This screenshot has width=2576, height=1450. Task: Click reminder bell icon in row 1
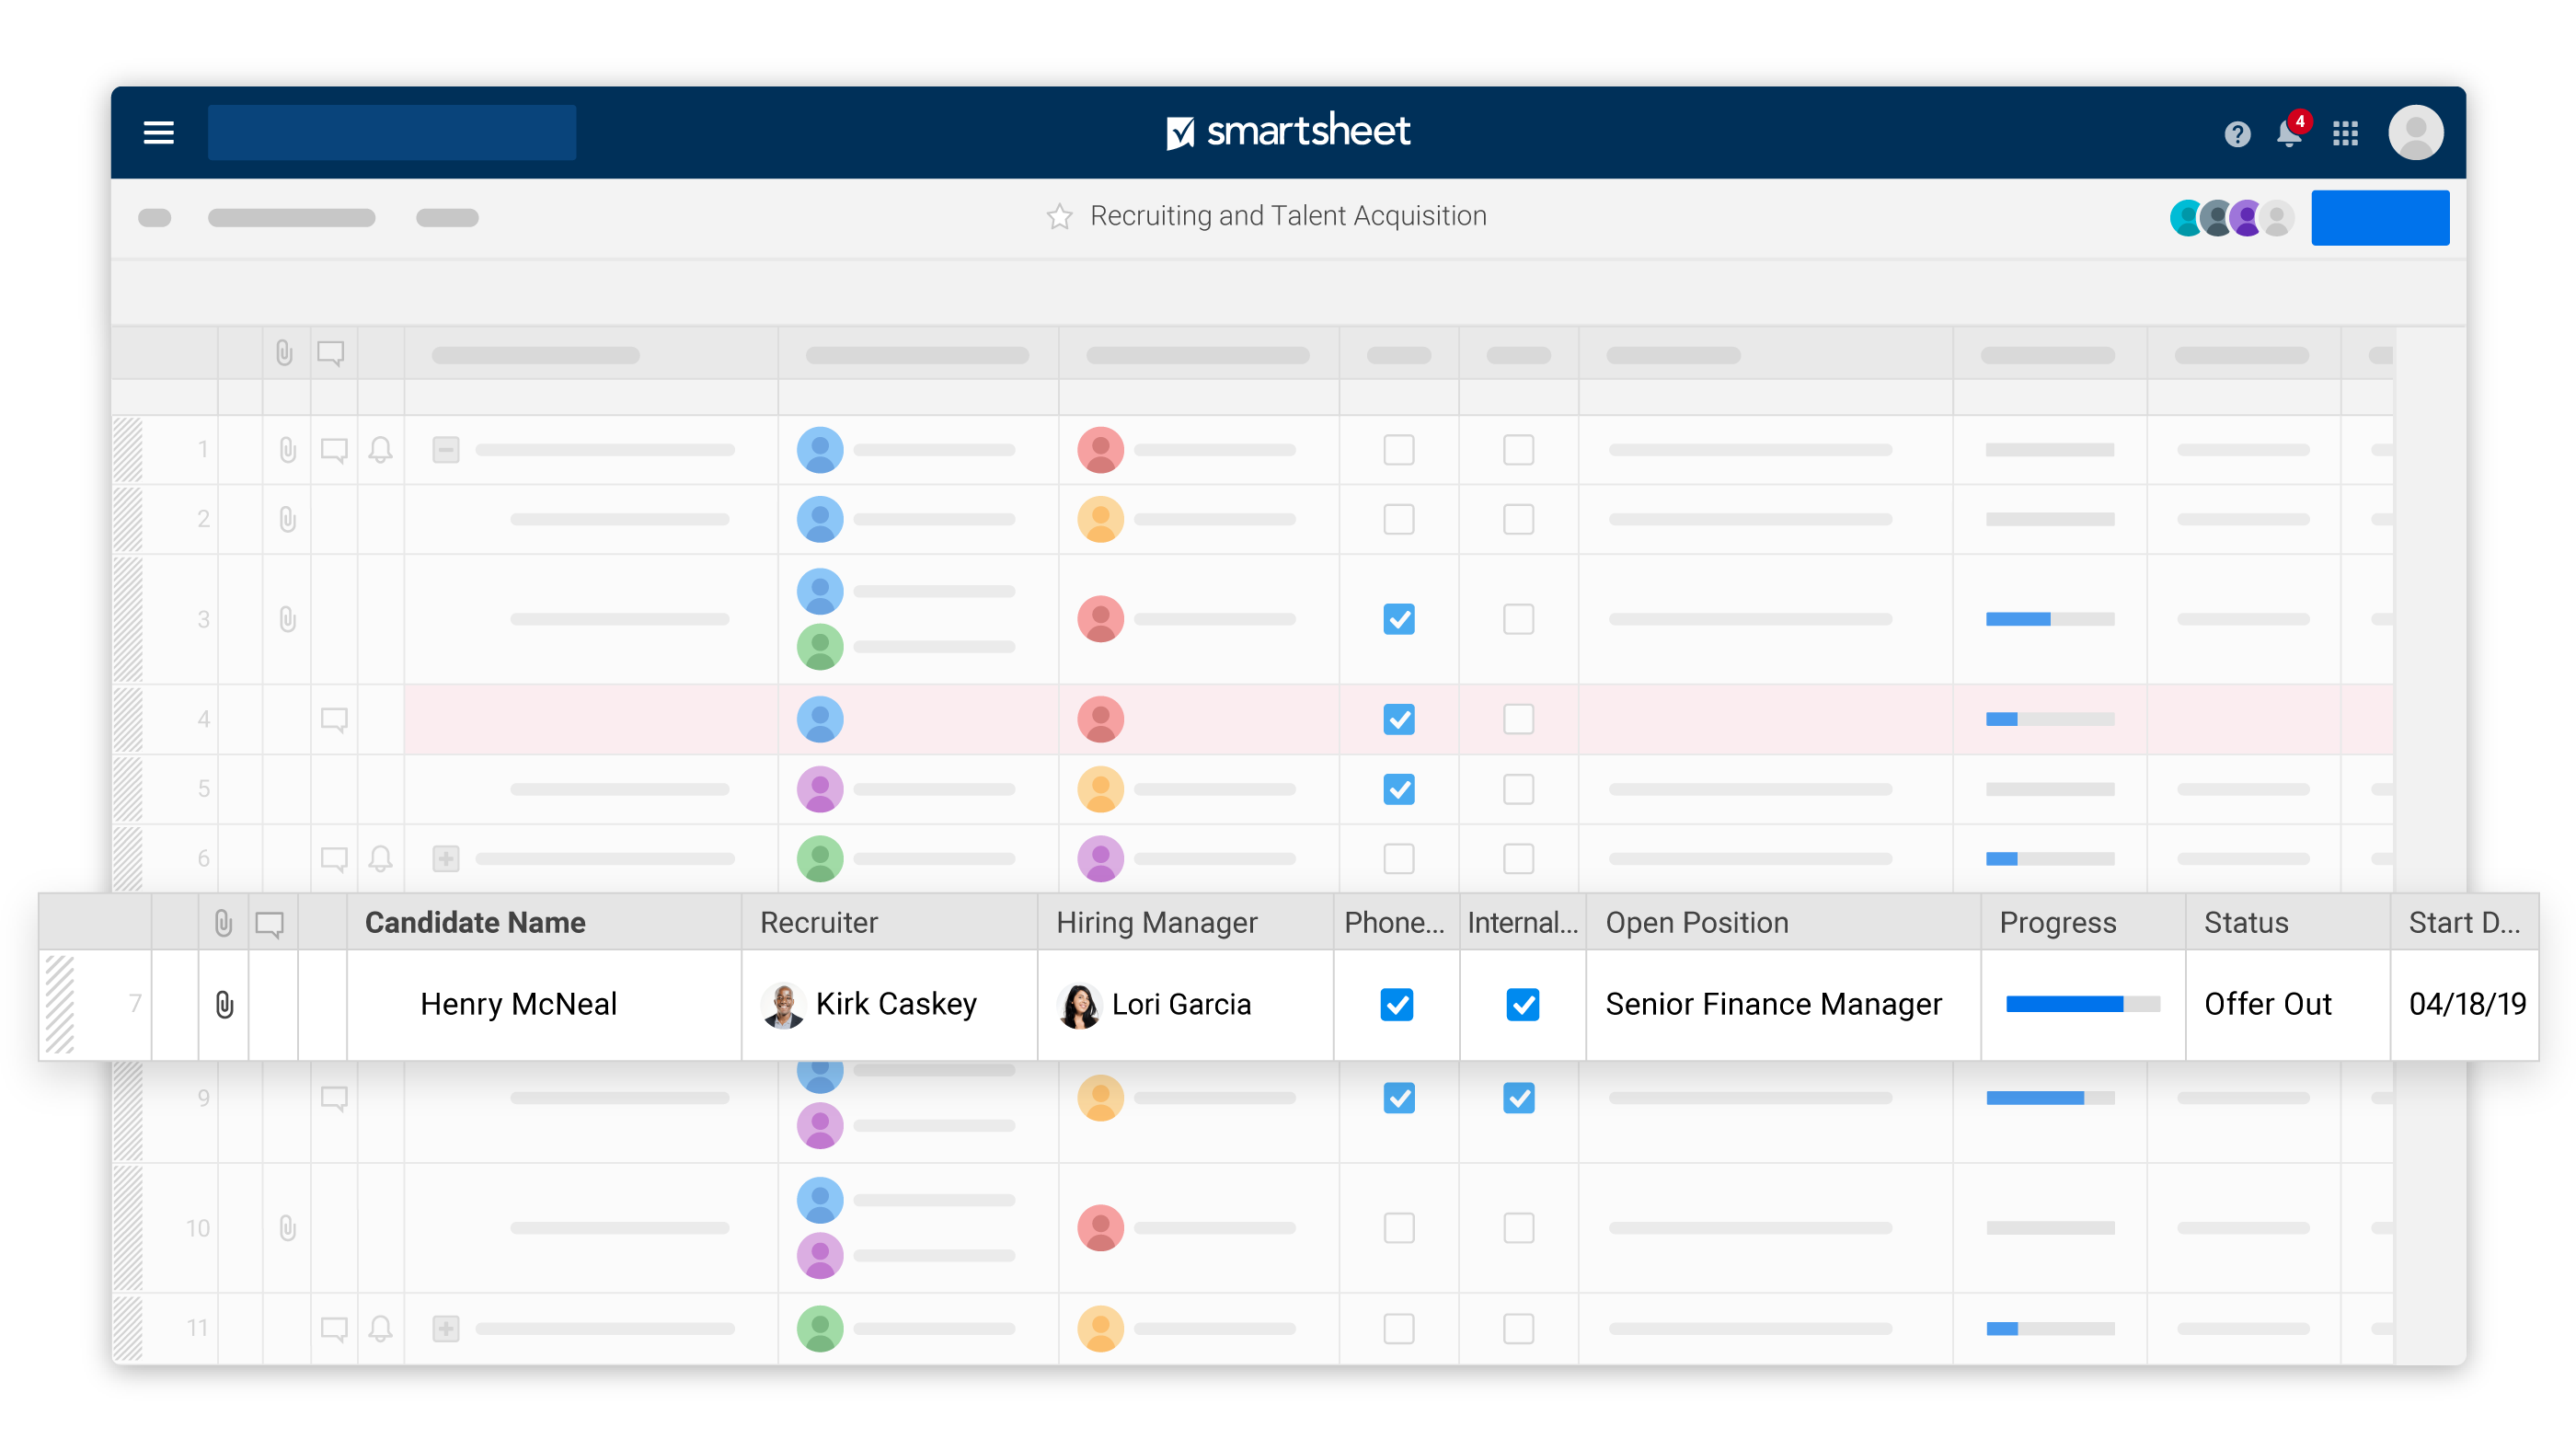380,450
